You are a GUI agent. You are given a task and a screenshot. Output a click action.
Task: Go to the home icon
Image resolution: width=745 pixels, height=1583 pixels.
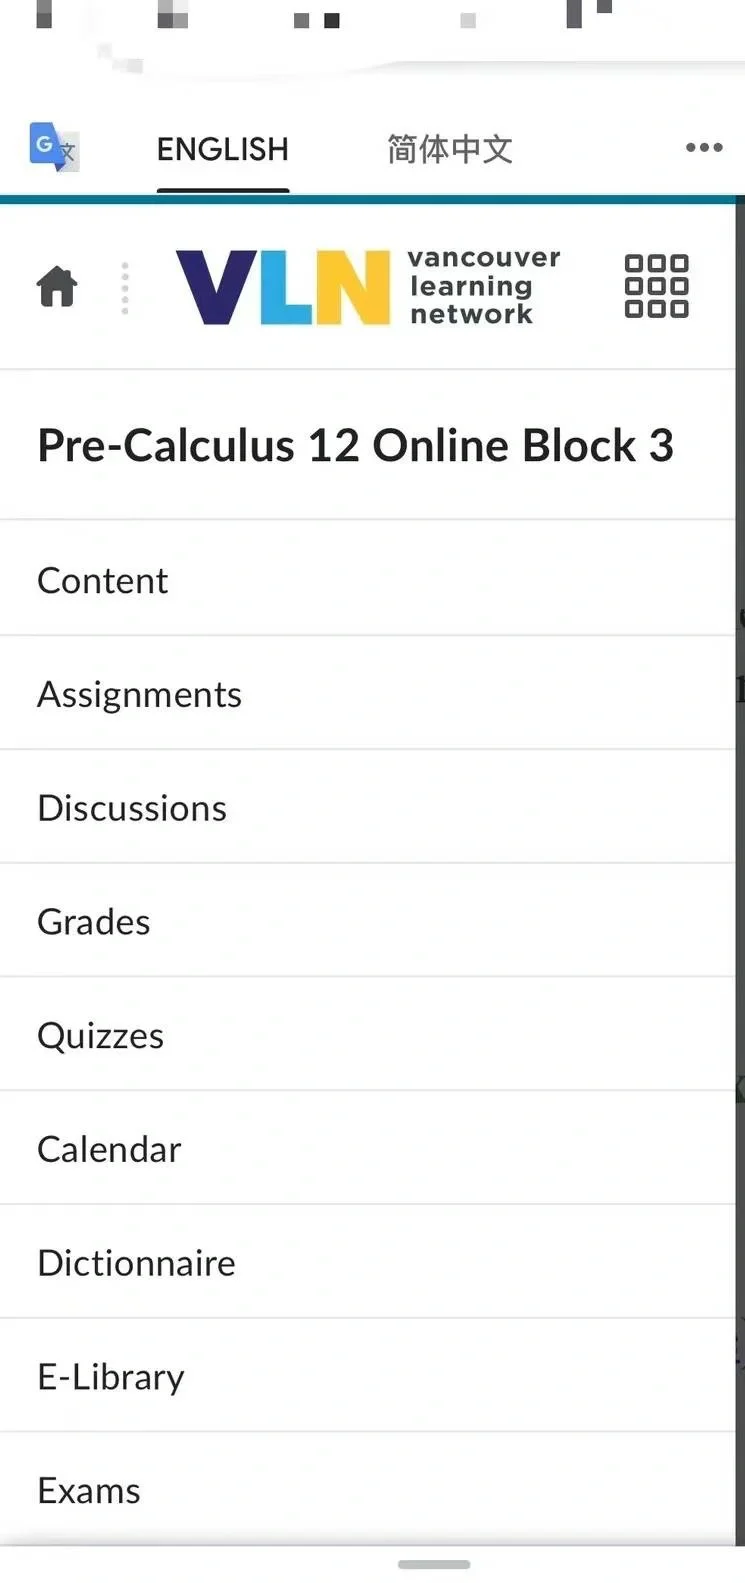click(x=57, y=287)
